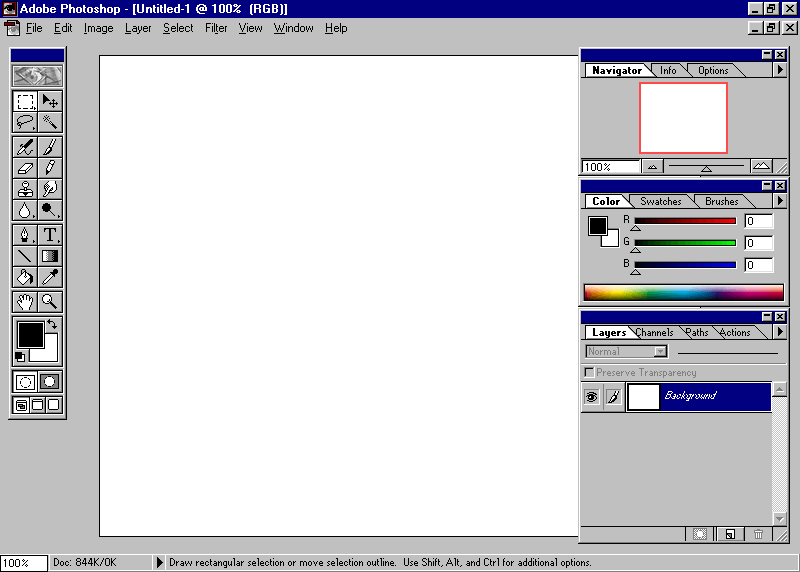Open the Color palette flyout menu arrow
The image size is (800, 572).
point(780,201)
